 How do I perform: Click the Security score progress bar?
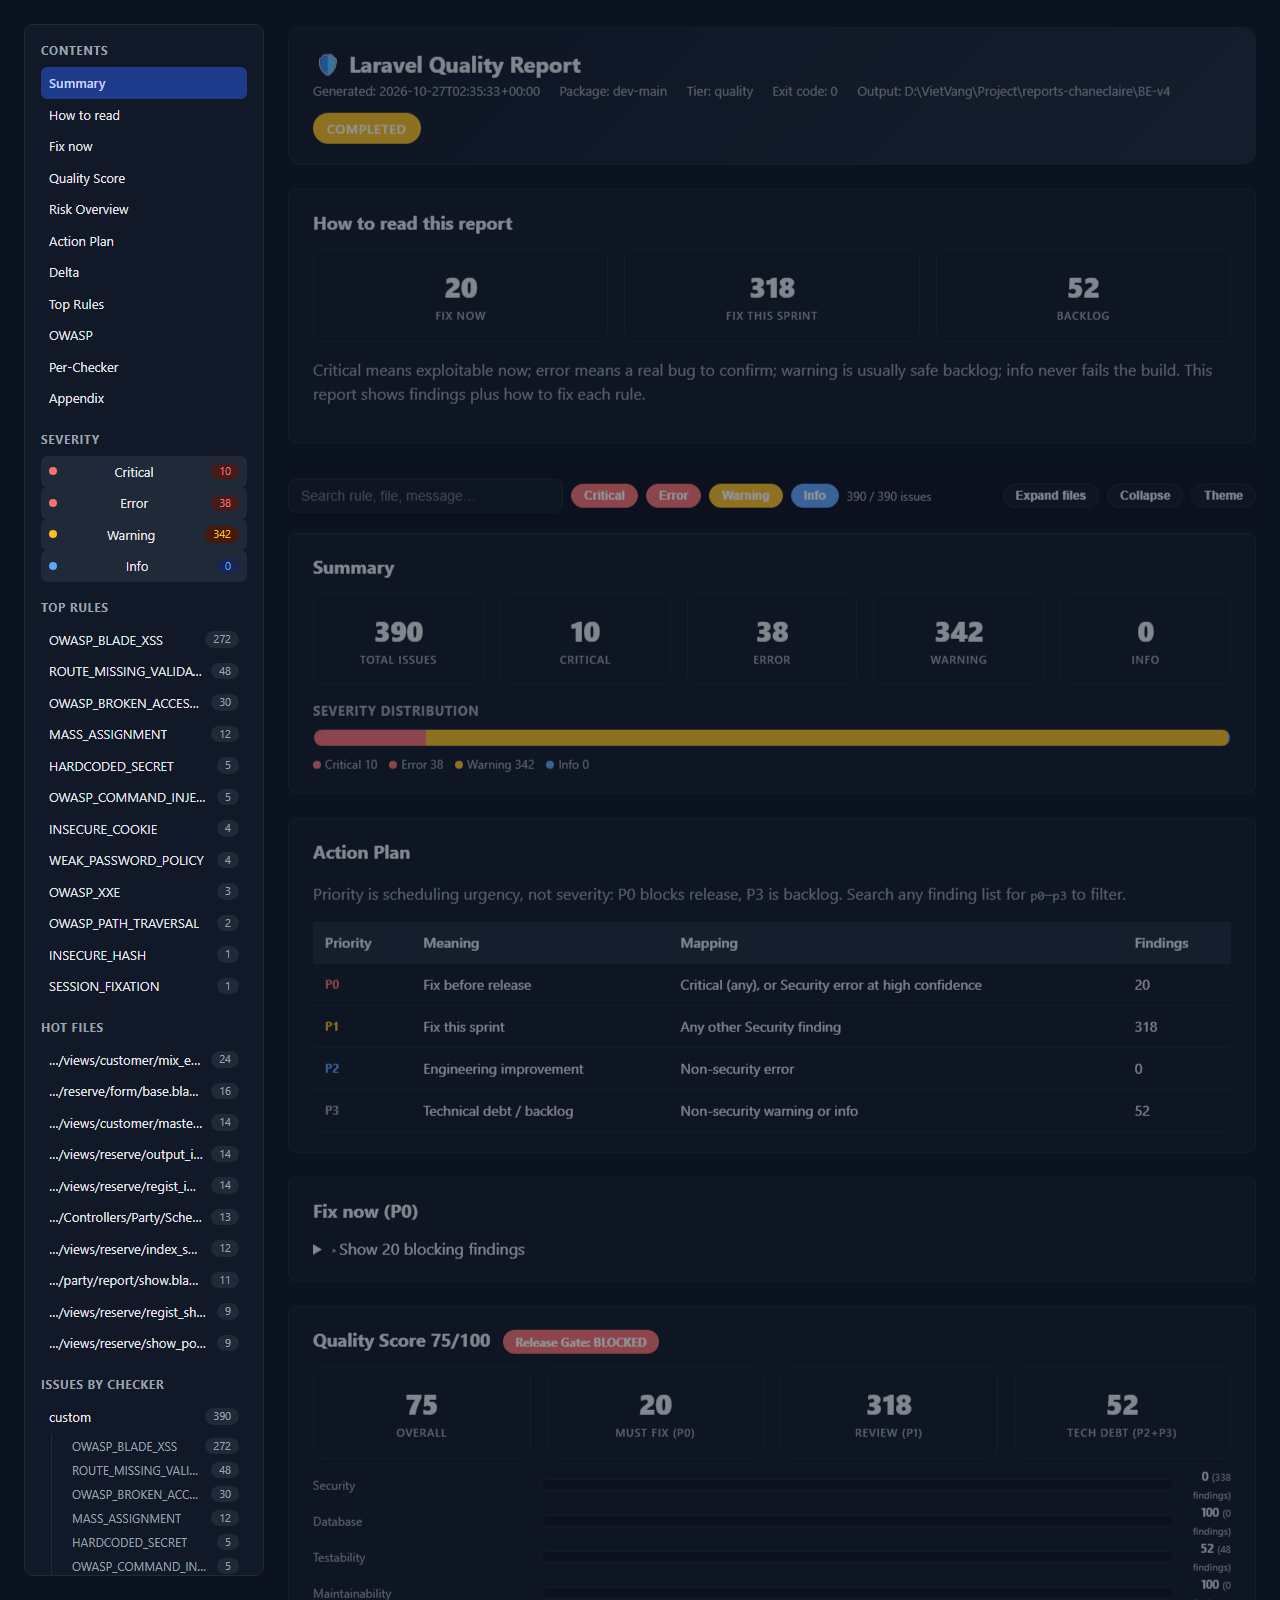tap(858, 1485)
